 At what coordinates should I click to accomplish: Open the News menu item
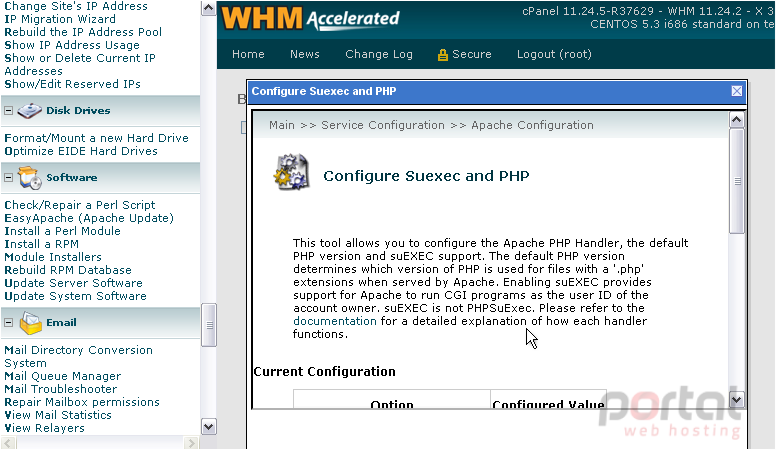click(x=304, y=54)
